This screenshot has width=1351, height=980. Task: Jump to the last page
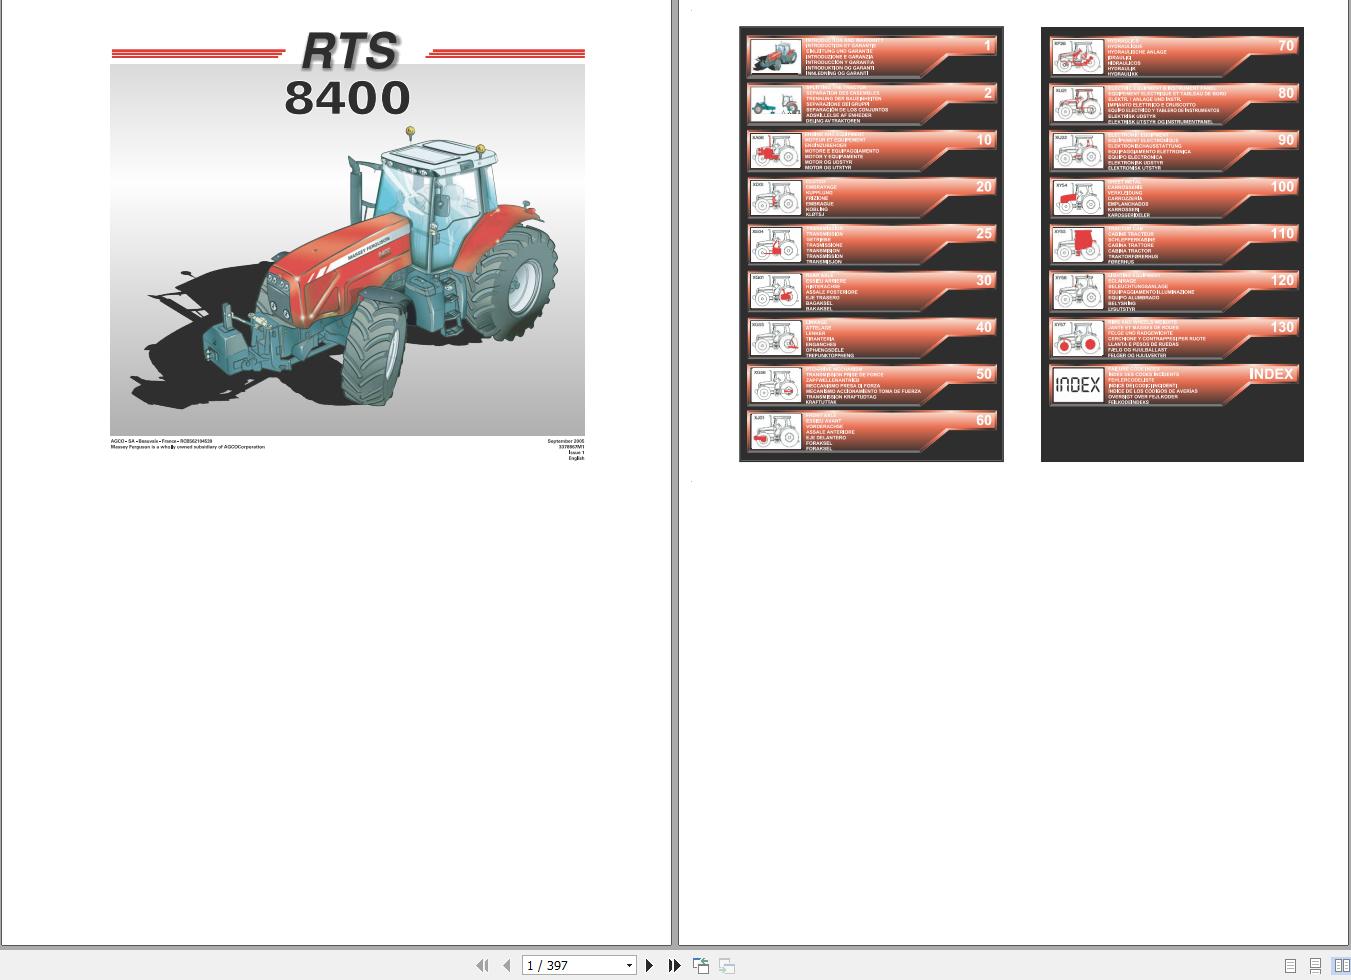[675, 965]
